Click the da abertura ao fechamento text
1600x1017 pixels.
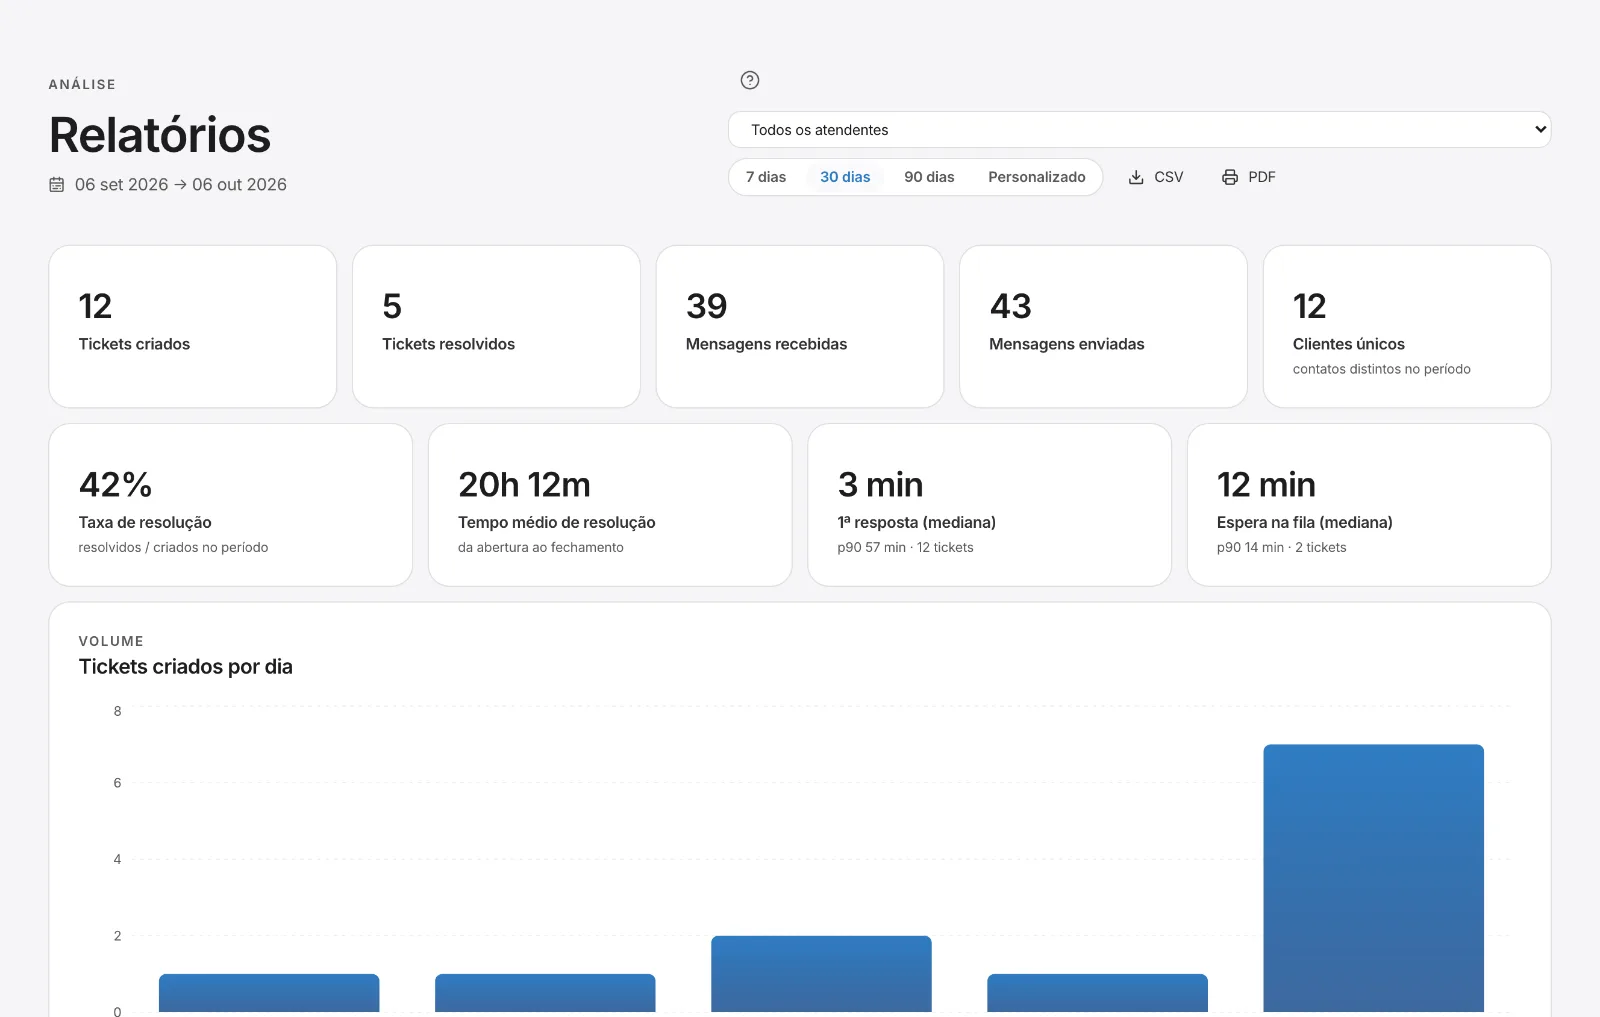tap(541, 547)
